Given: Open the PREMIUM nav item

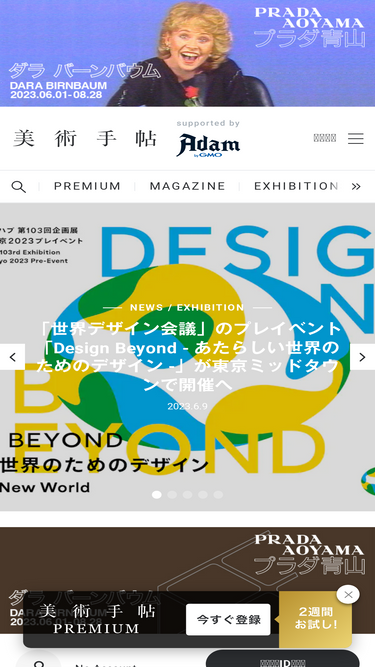Looking at the screenshot, I should click(87, 186).
